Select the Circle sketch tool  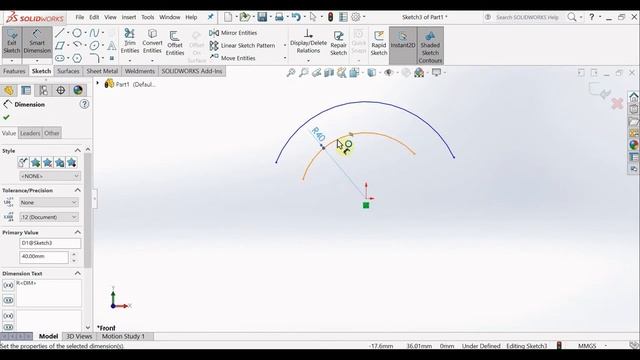[77, 33]
